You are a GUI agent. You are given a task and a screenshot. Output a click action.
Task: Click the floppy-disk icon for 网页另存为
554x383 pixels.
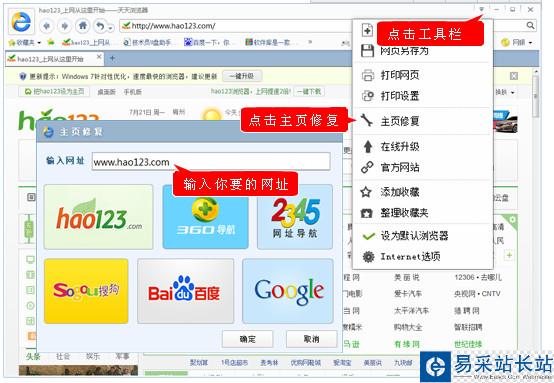click(x=367, y=51)
